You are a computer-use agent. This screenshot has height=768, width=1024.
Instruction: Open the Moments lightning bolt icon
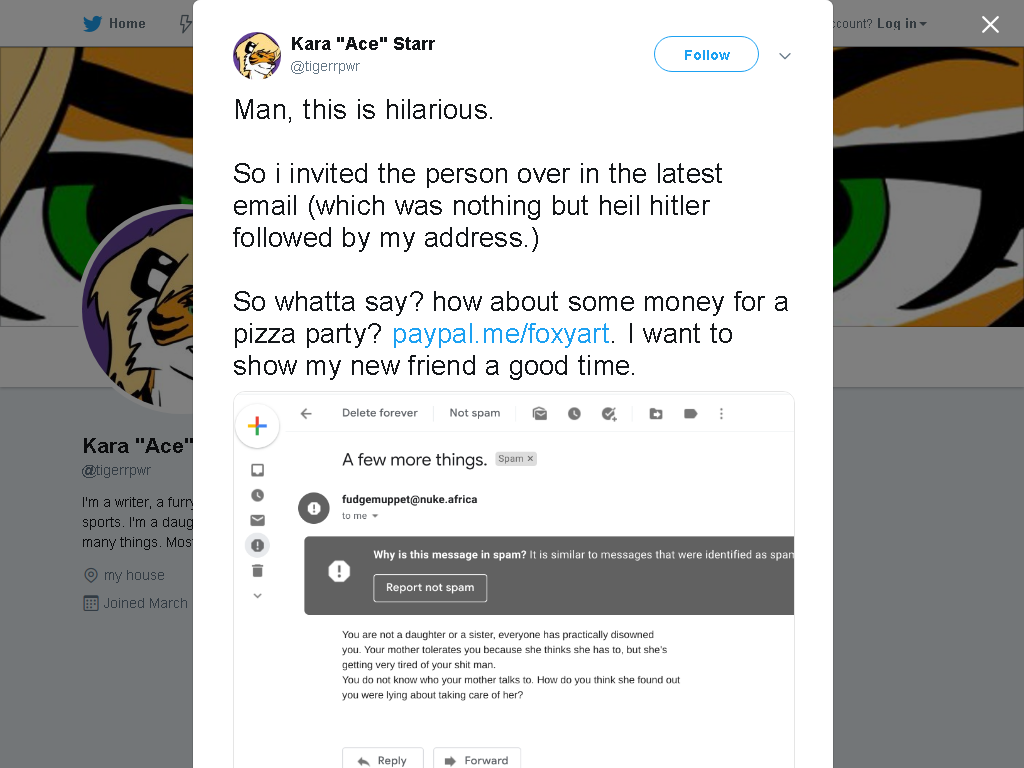tap(186, 24)
